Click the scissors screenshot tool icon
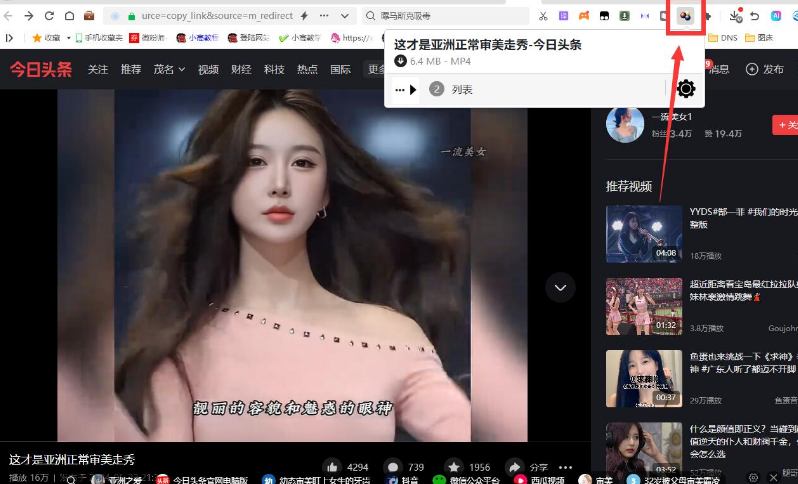 tap(543, 16)
